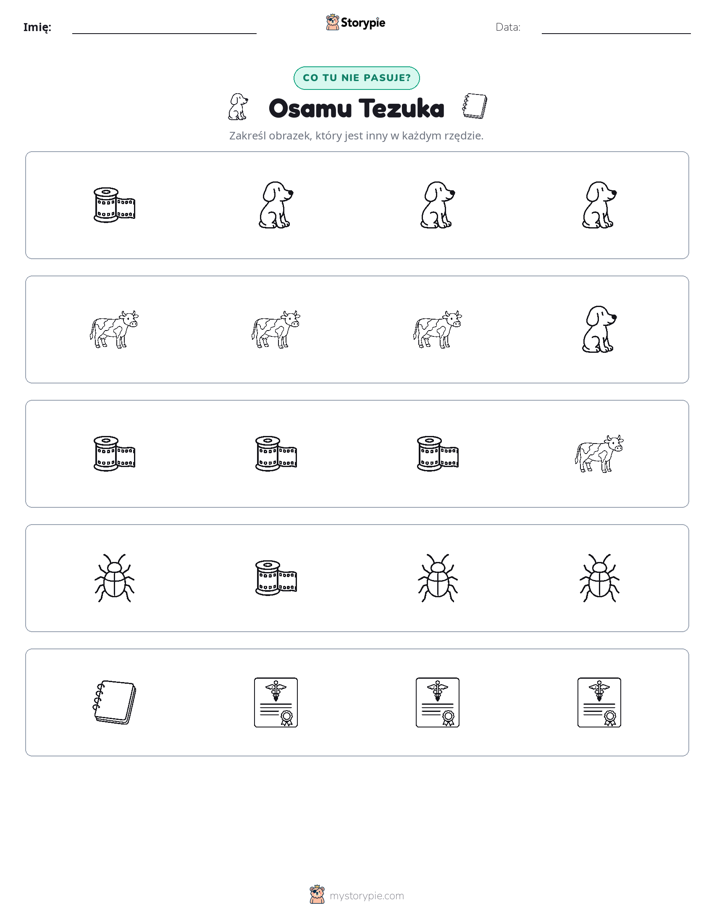Click the Osamu Tezuka title heading
Screen dimensions: 714x924
tap(356, 108)
